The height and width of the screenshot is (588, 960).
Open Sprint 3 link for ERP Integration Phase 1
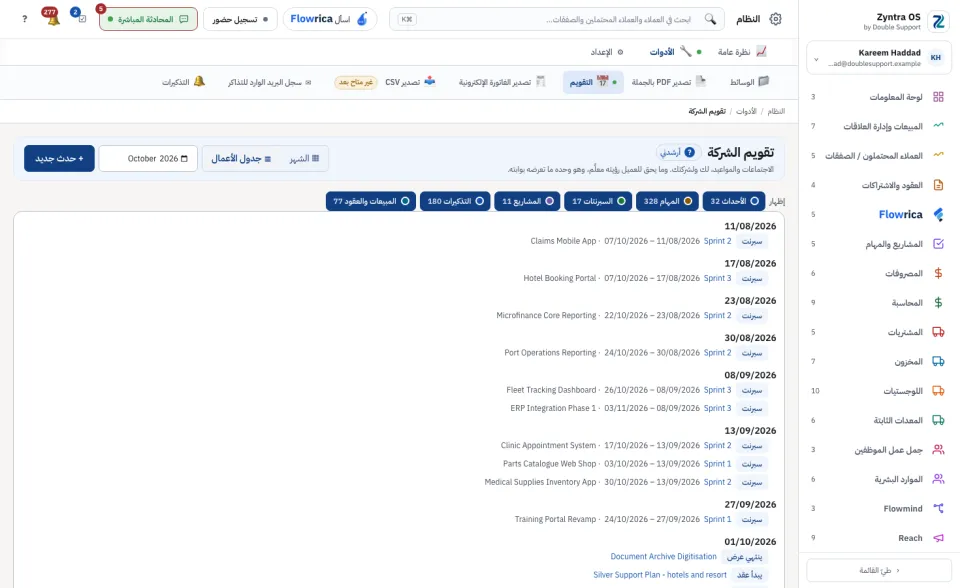pyautogui.click(x=718, y=408)
